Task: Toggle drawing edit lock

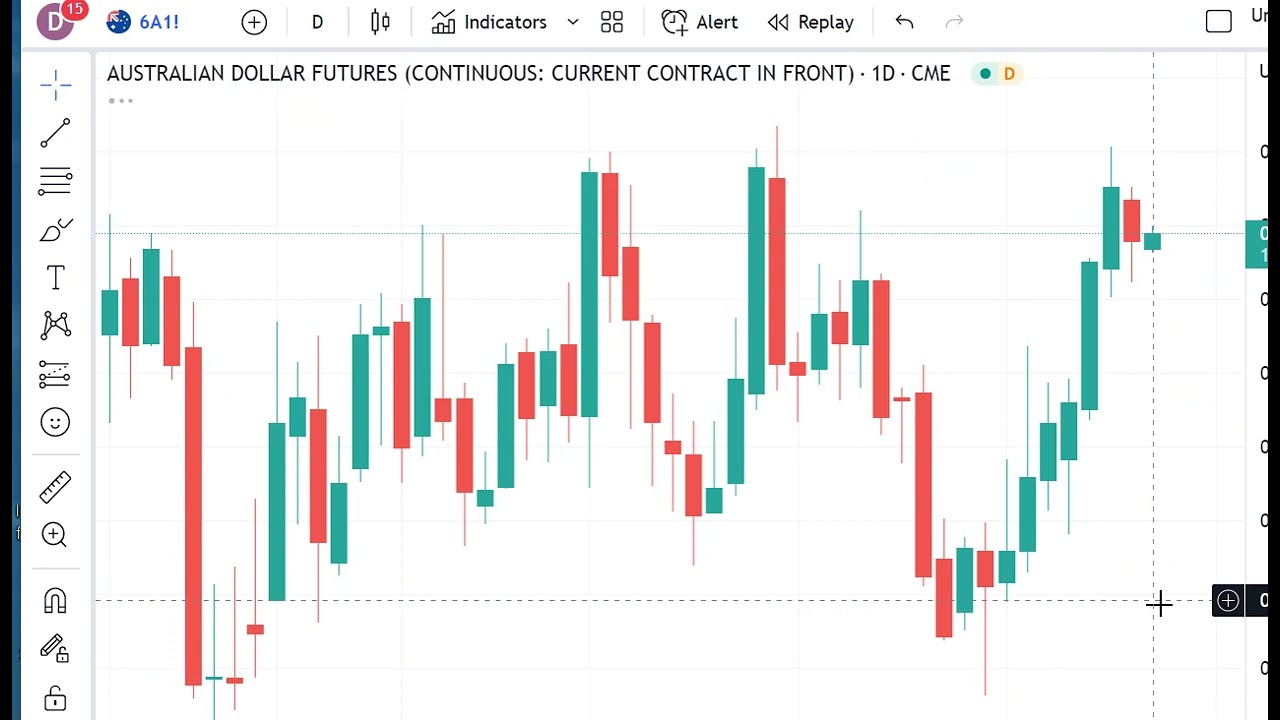Action: [55, 648]
